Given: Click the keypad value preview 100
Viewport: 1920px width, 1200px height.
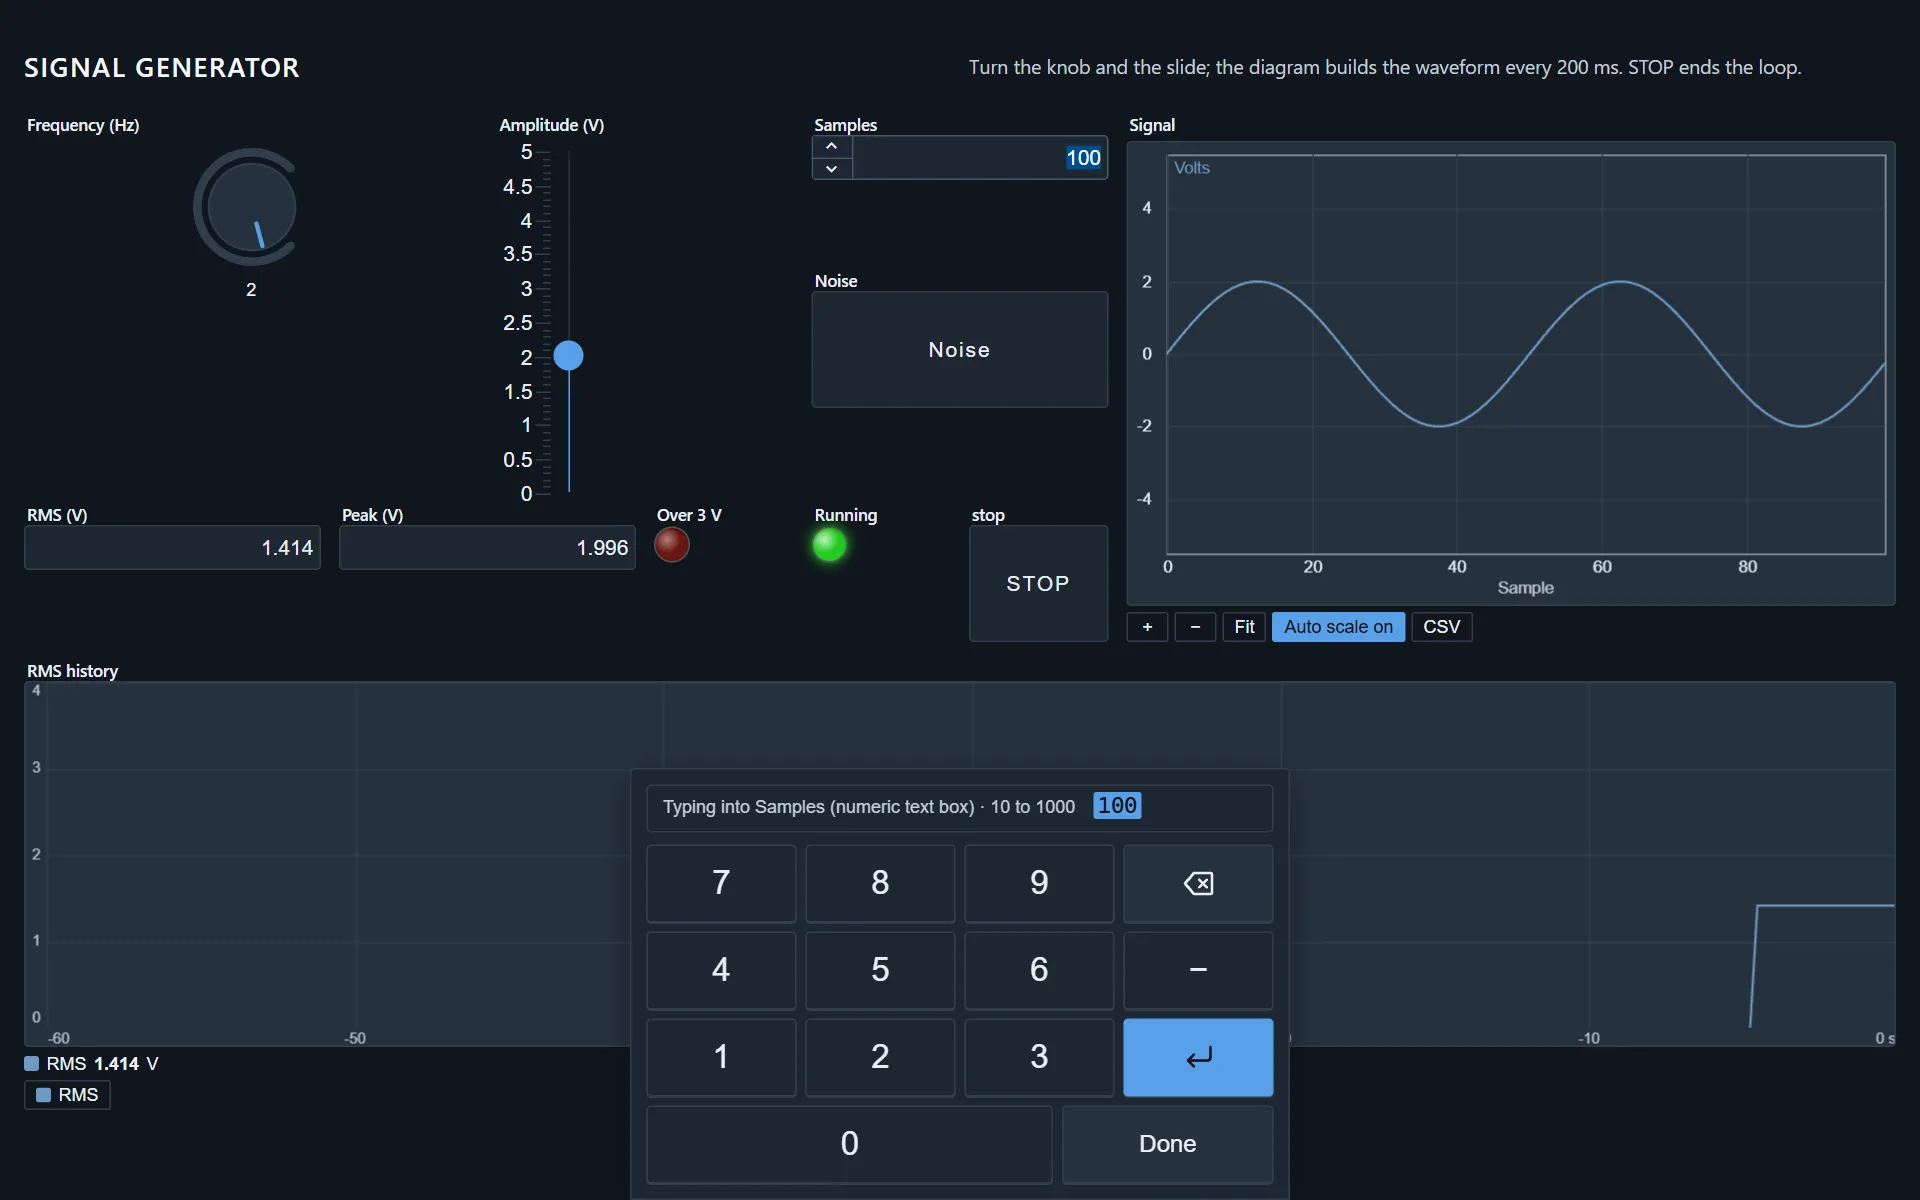Looking at the screenshot, I should pos(1117,806).
